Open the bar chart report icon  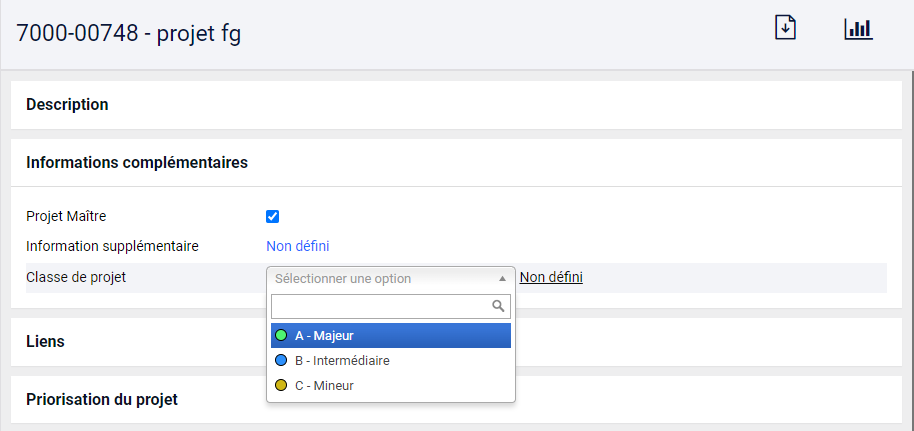click(x=859, y=29)
